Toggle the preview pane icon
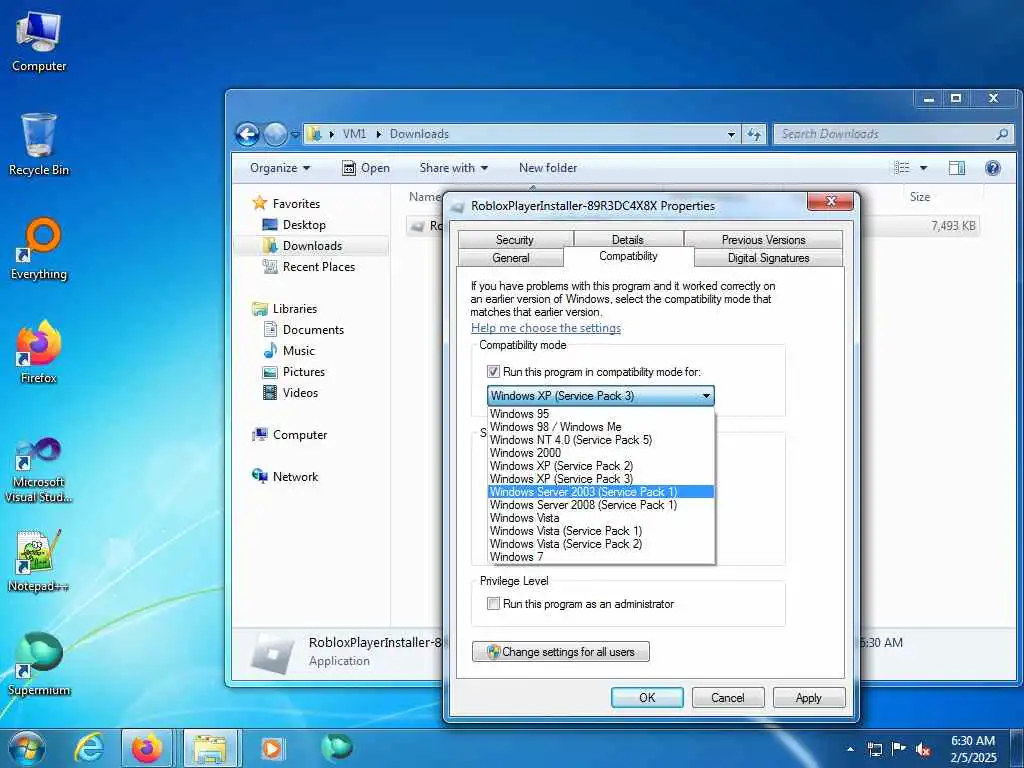The height and width of the screenshot is (768, 1024). point(957,168)
